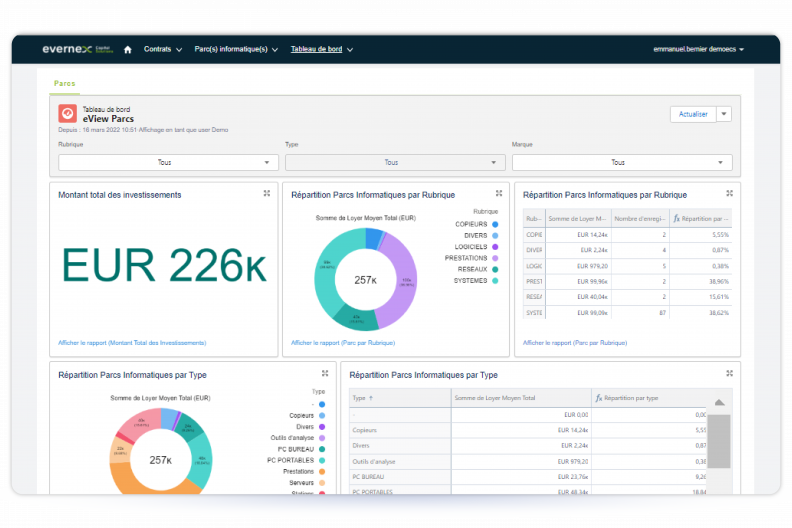Click the 15,61% cell in Rubrique table
The image size is (792, 528).
pos(701,297)
